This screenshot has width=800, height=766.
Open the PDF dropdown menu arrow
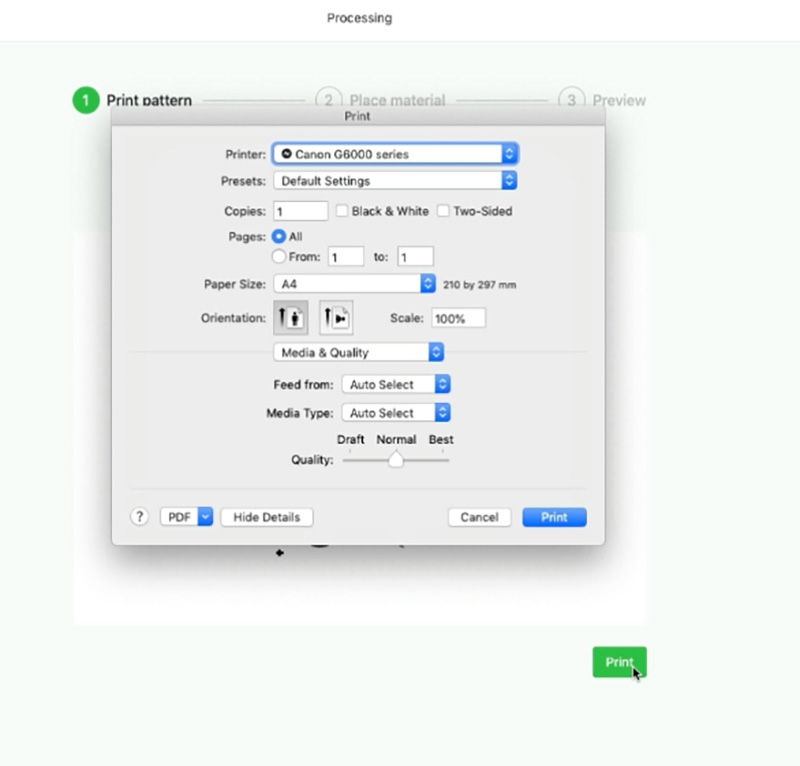pos(206,517)
